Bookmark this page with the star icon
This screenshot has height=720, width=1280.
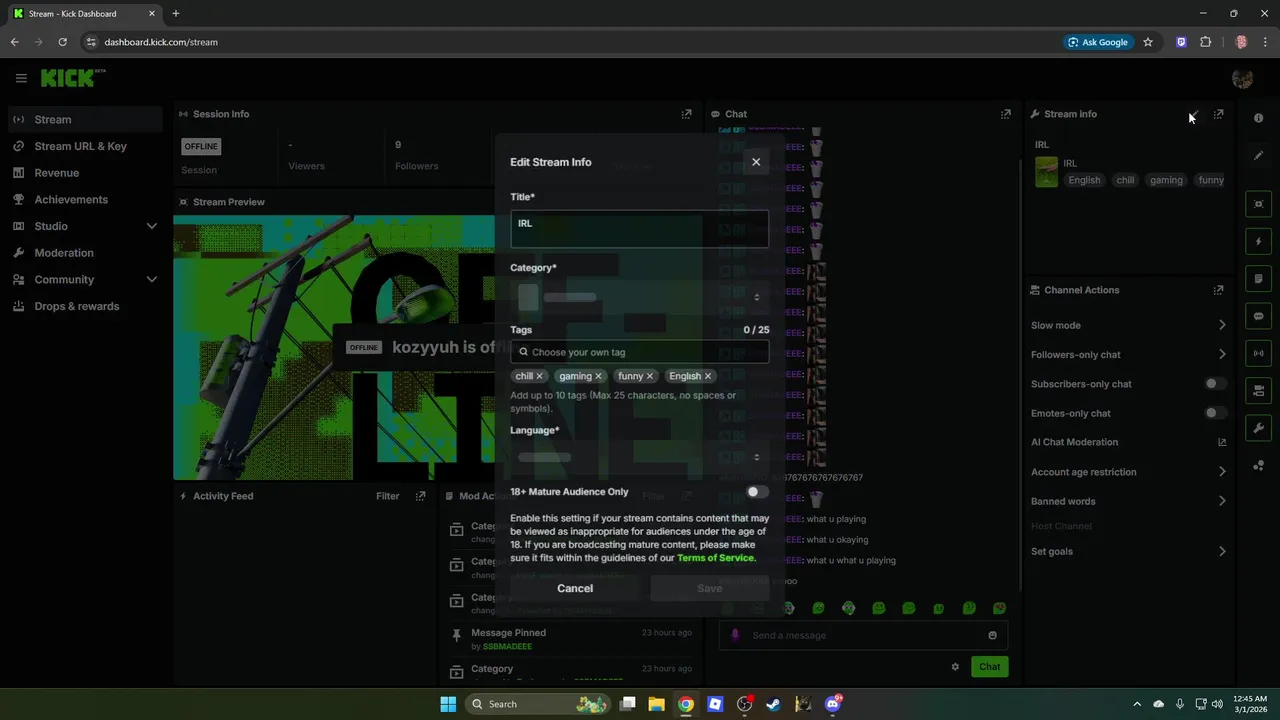[x=1148, y=42]
